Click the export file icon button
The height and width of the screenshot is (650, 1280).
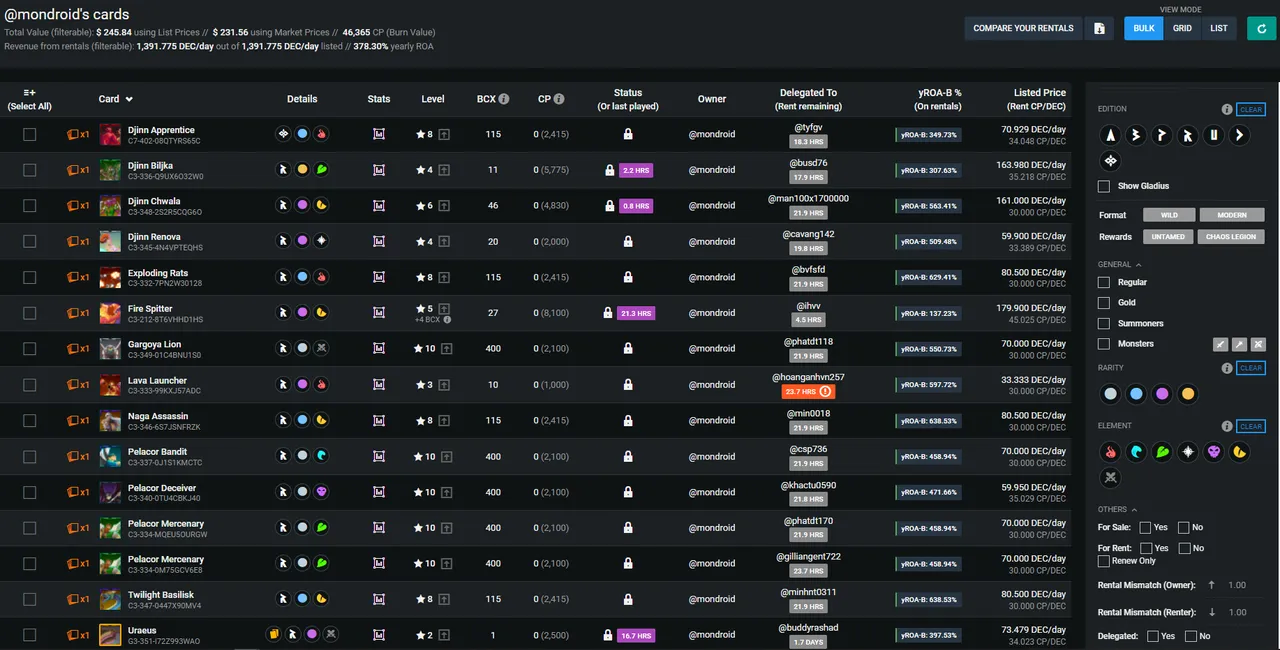[1099, 28]
